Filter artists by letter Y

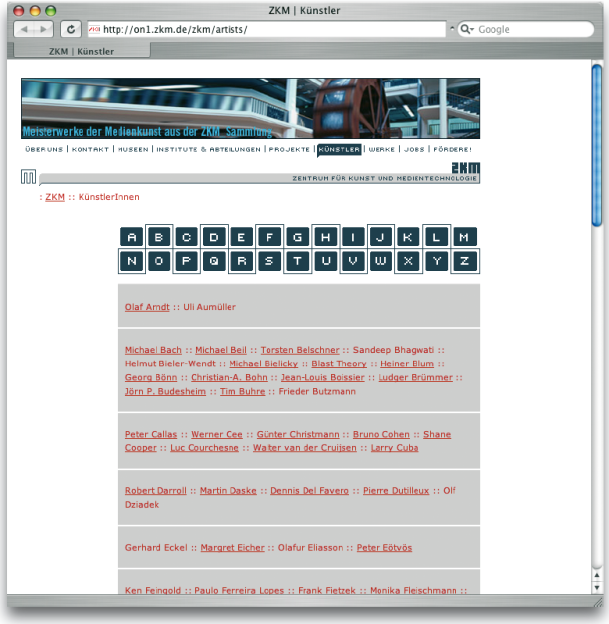pos(436,261)
